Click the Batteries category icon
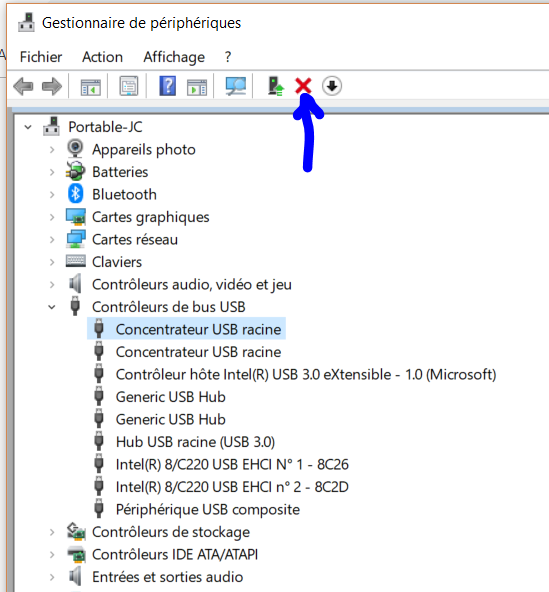 [75, 171]
